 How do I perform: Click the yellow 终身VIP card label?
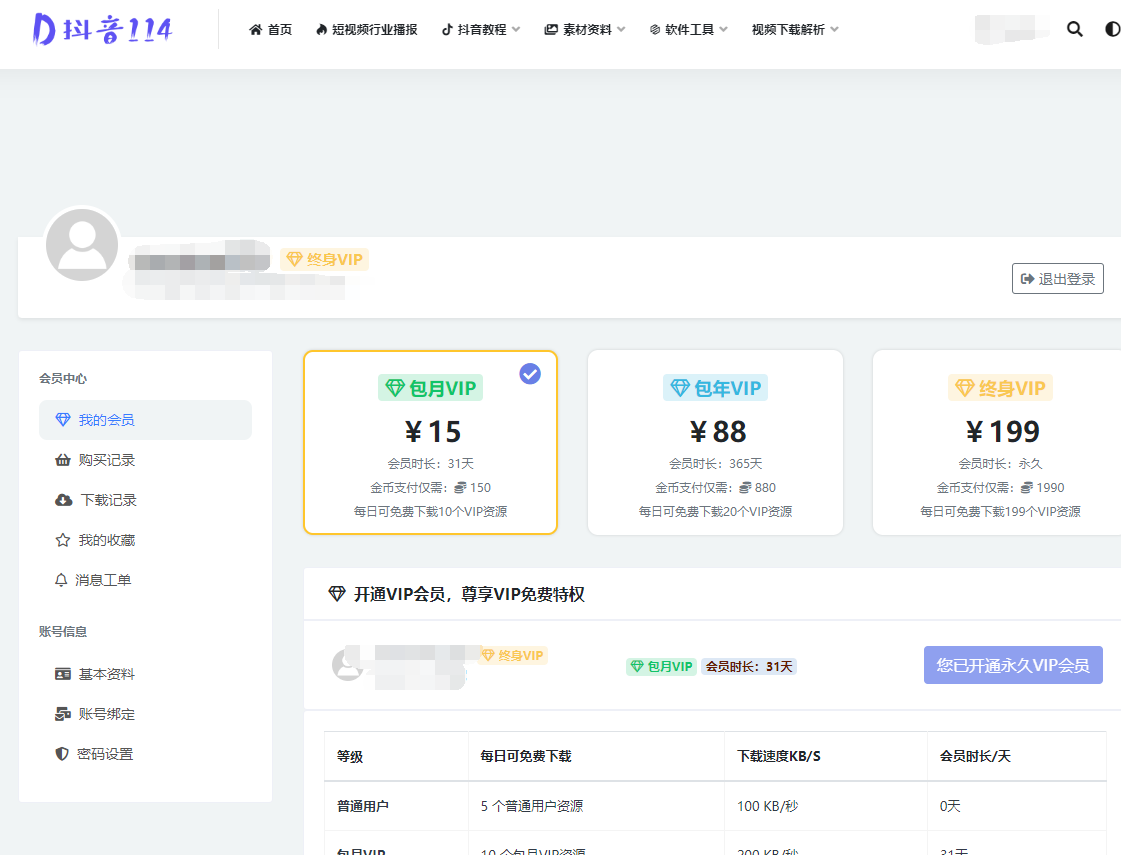(1000, 388)
